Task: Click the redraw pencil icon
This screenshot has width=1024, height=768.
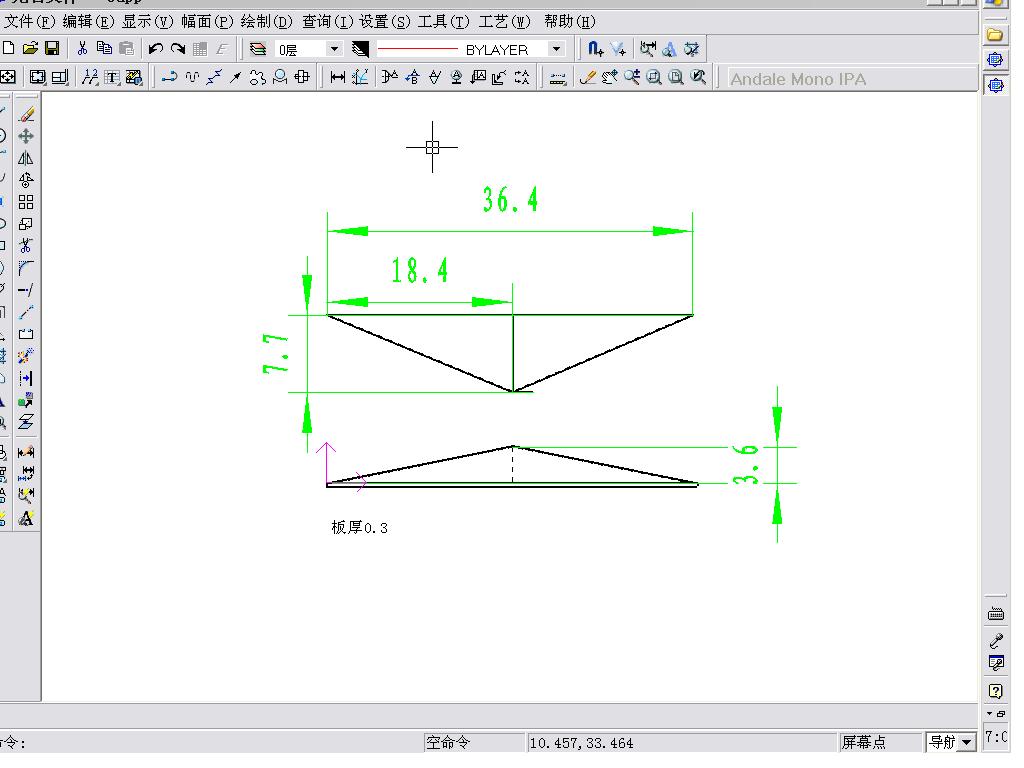Action: [x=587, y=78]
